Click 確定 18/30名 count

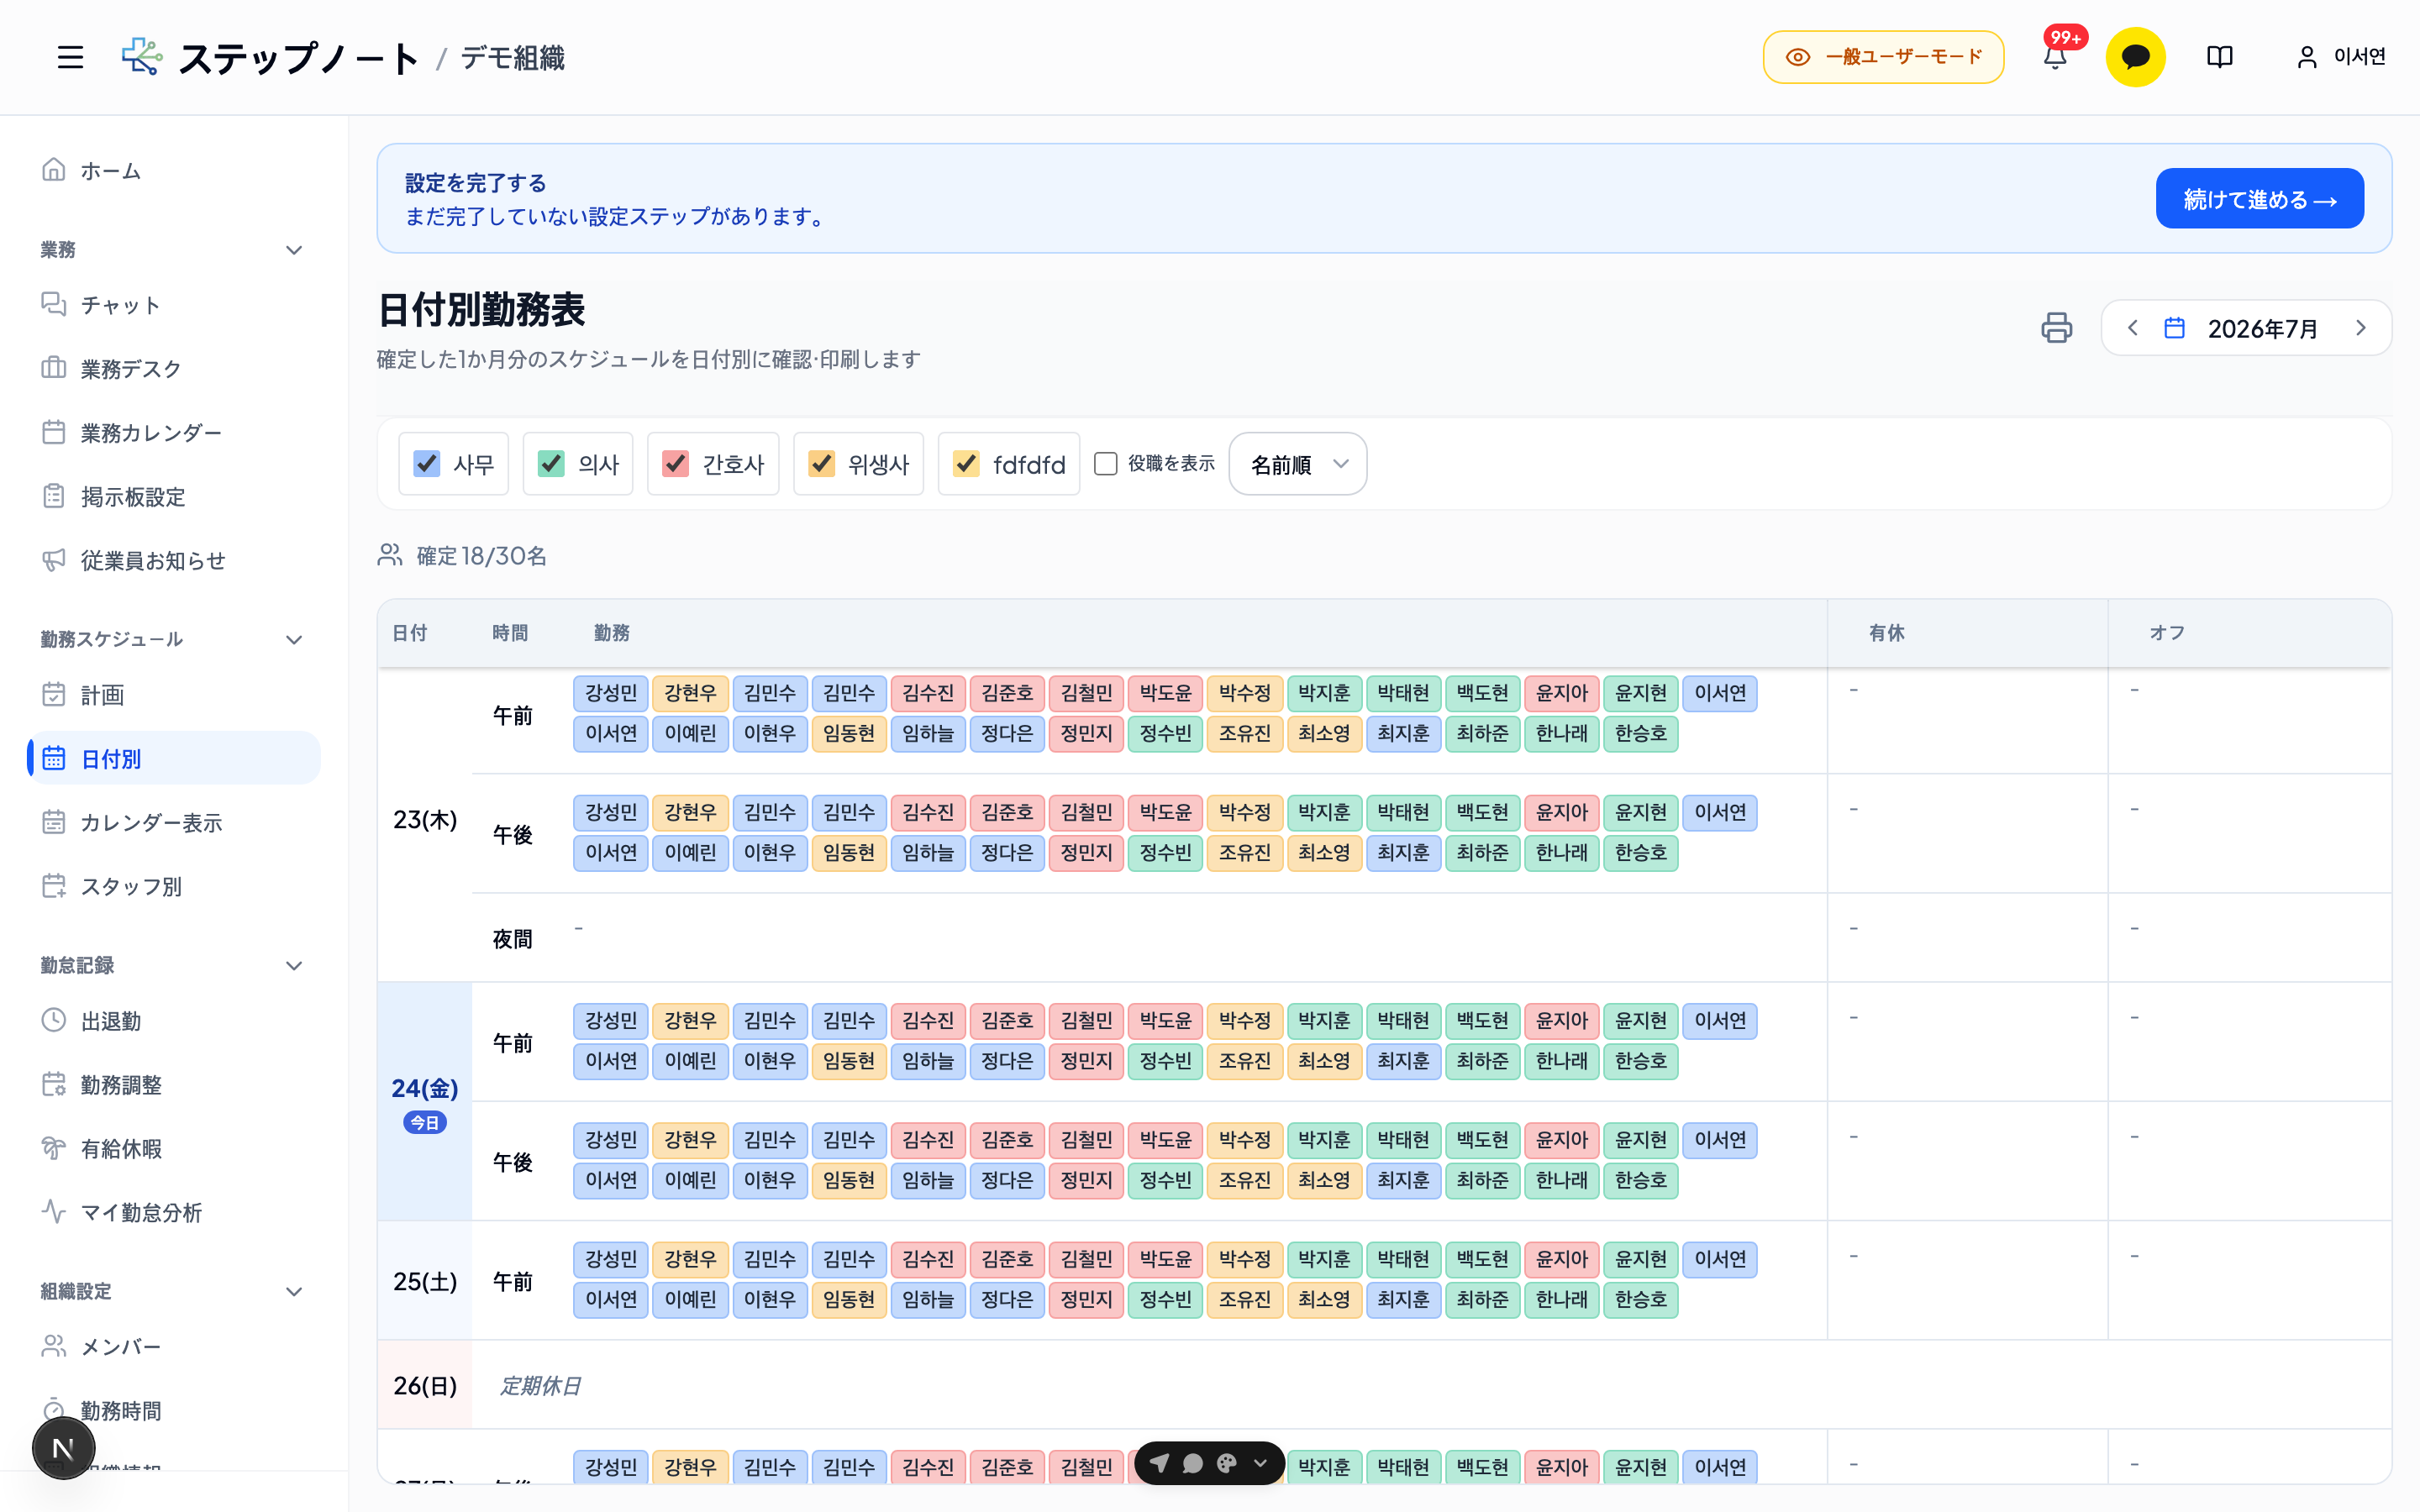pos(463,556)
